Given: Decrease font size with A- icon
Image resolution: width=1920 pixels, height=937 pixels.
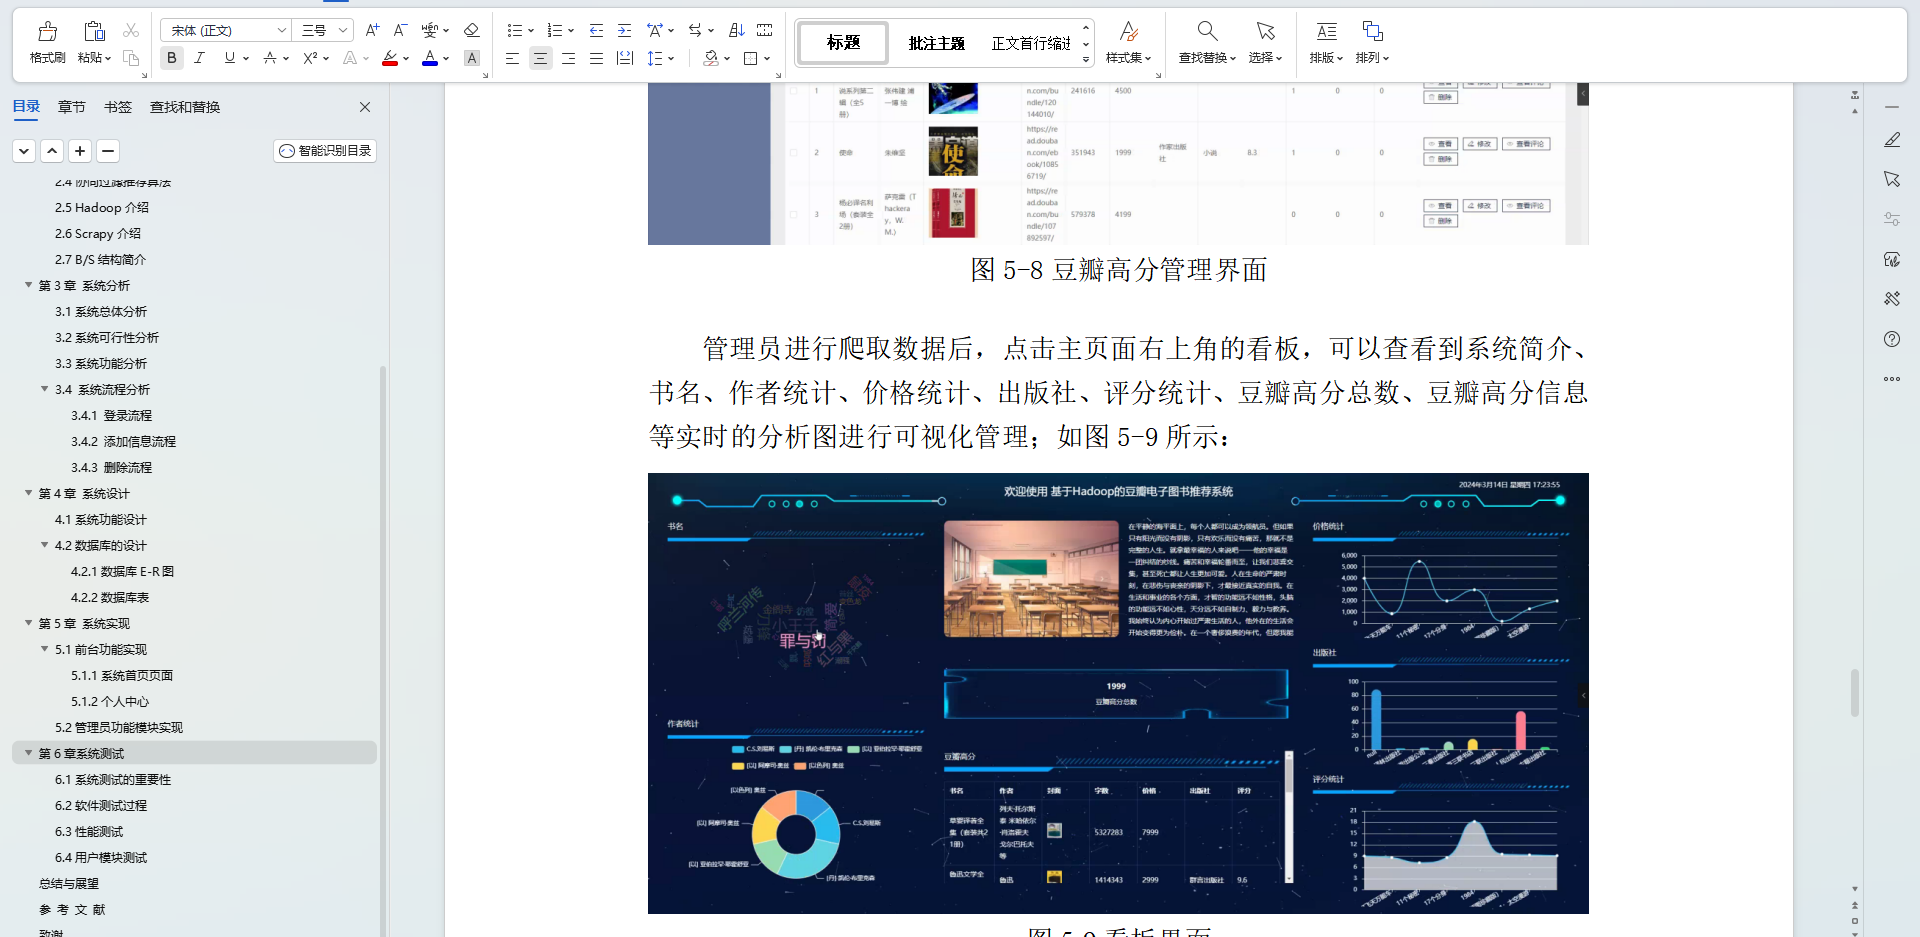Looking at the screenshot, I should coord(400,31).
